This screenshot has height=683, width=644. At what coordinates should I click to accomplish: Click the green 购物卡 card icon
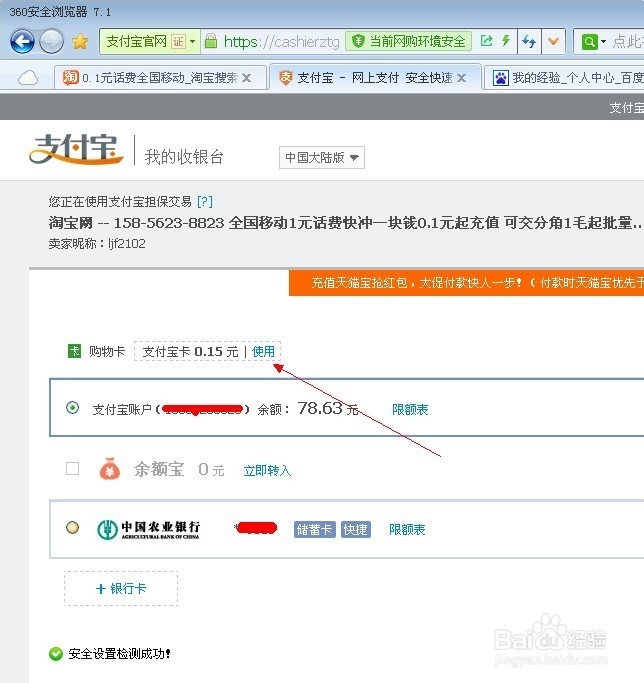tap(75, 351)
